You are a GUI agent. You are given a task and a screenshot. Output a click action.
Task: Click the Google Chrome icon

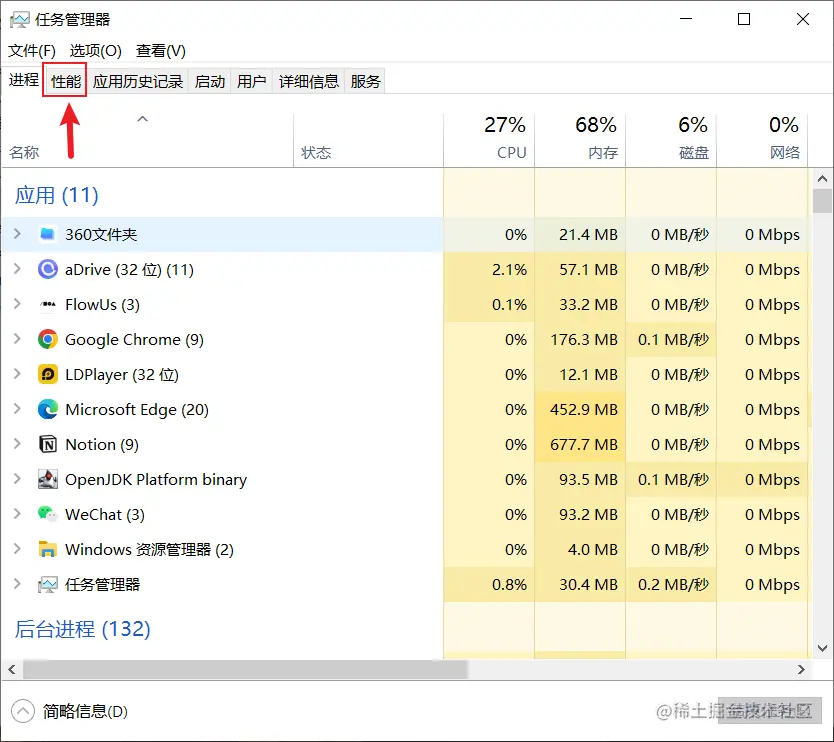click(x=47, y=339)
